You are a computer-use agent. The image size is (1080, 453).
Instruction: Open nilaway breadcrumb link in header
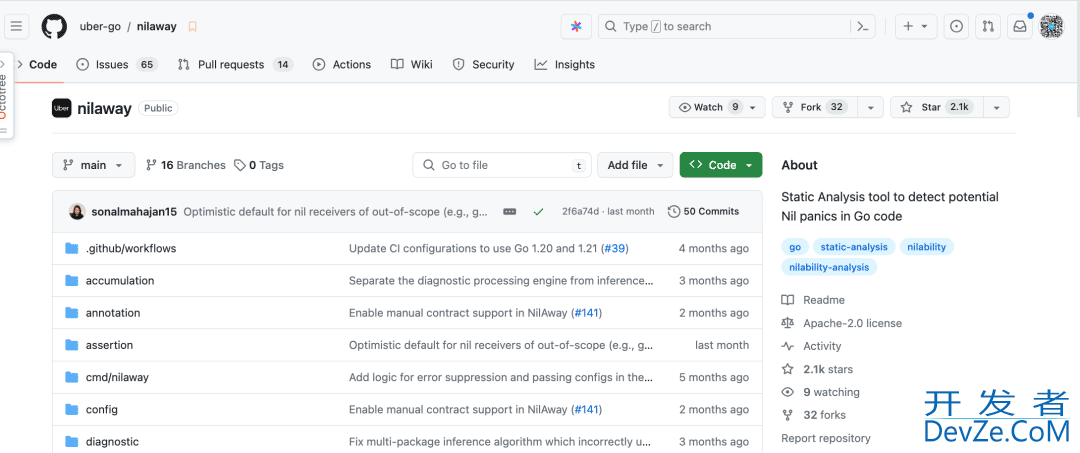tap(156, 27)
